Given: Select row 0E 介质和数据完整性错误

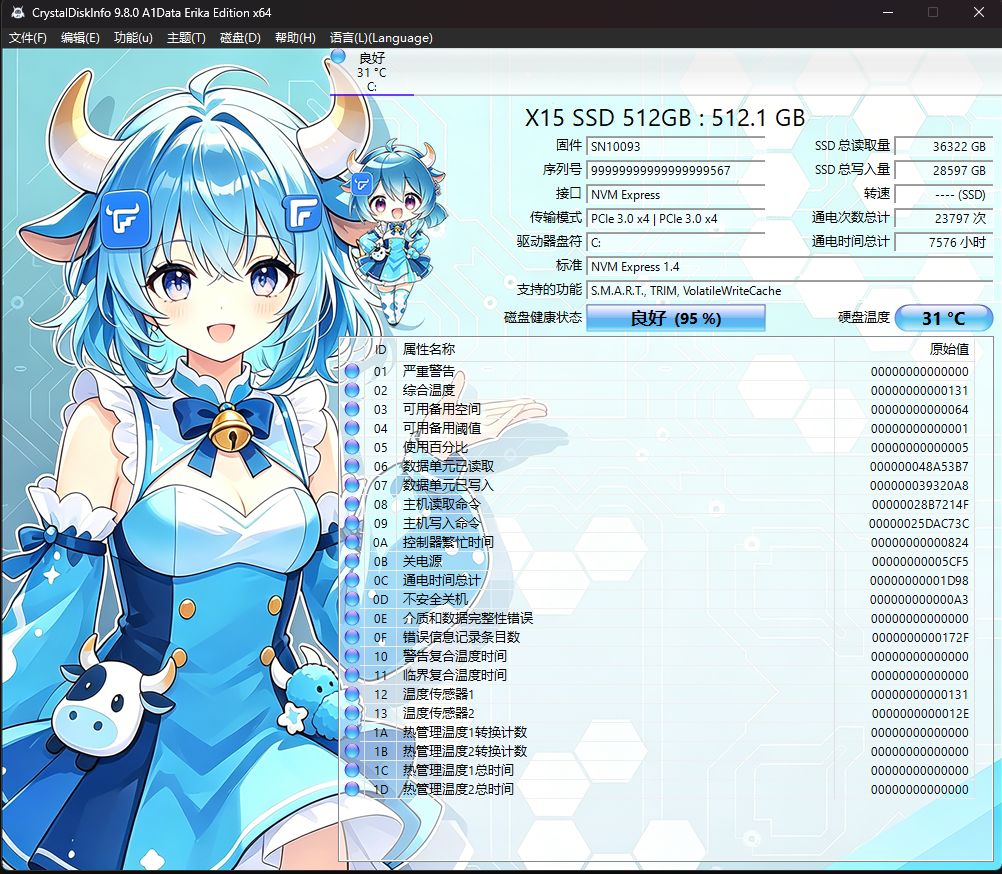Looking at the screenshot, I should click(x=657, y=618).
